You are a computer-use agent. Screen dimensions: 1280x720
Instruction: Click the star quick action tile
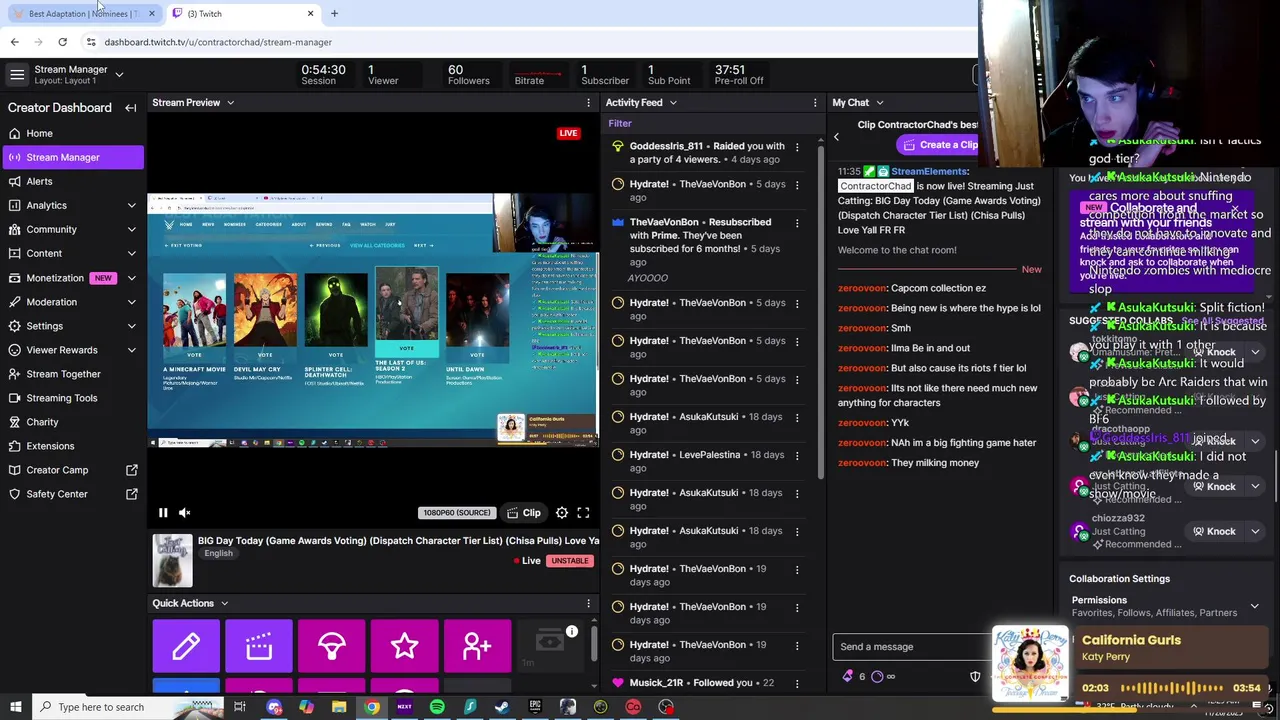click(405, 646)
